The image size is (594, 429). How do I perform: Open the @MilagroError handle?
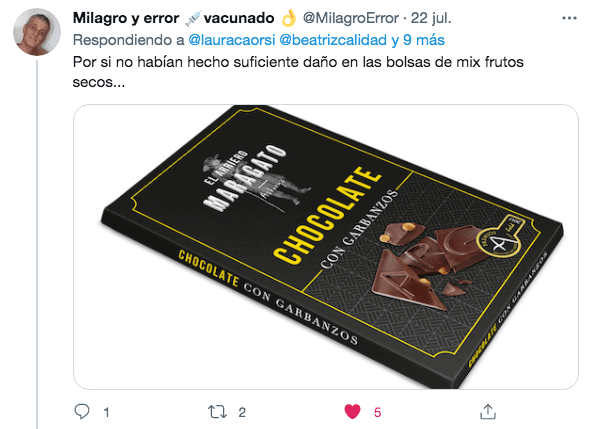pos(350,18)
